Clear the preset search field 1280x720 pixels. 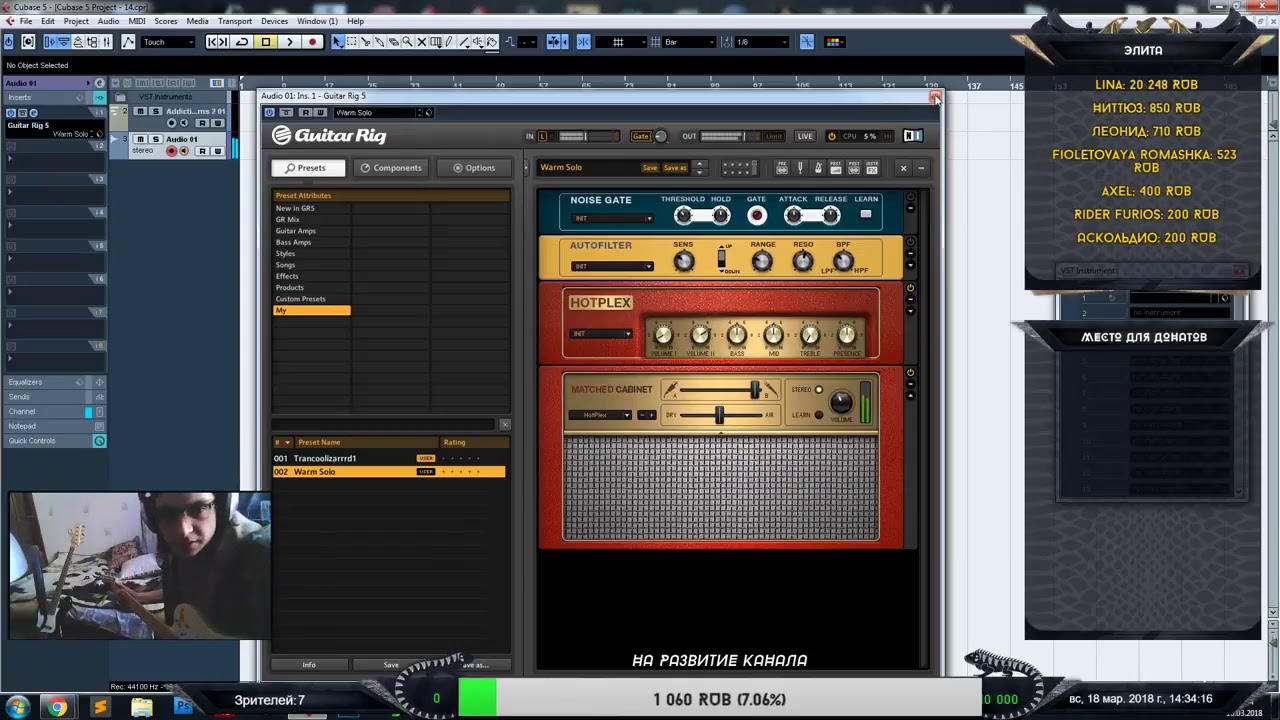505,425
